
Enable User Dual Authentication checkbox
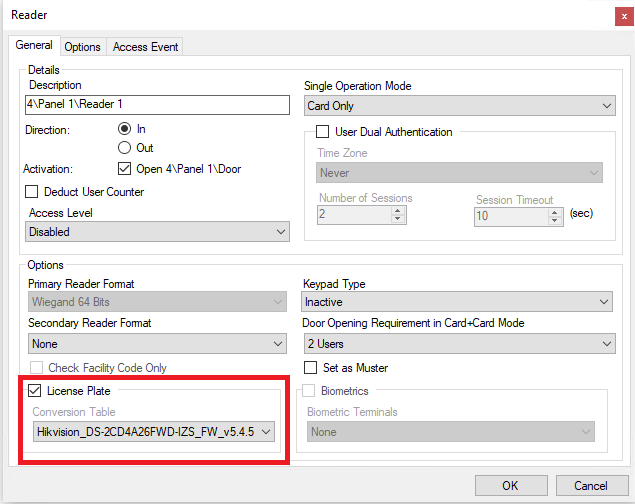point(322,132)
